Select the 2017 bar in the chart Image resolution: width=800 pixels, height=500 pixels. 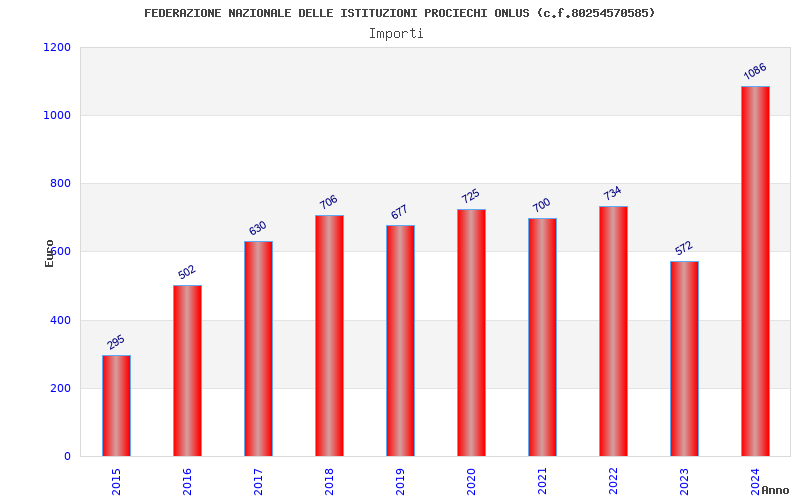pos(258,348)
